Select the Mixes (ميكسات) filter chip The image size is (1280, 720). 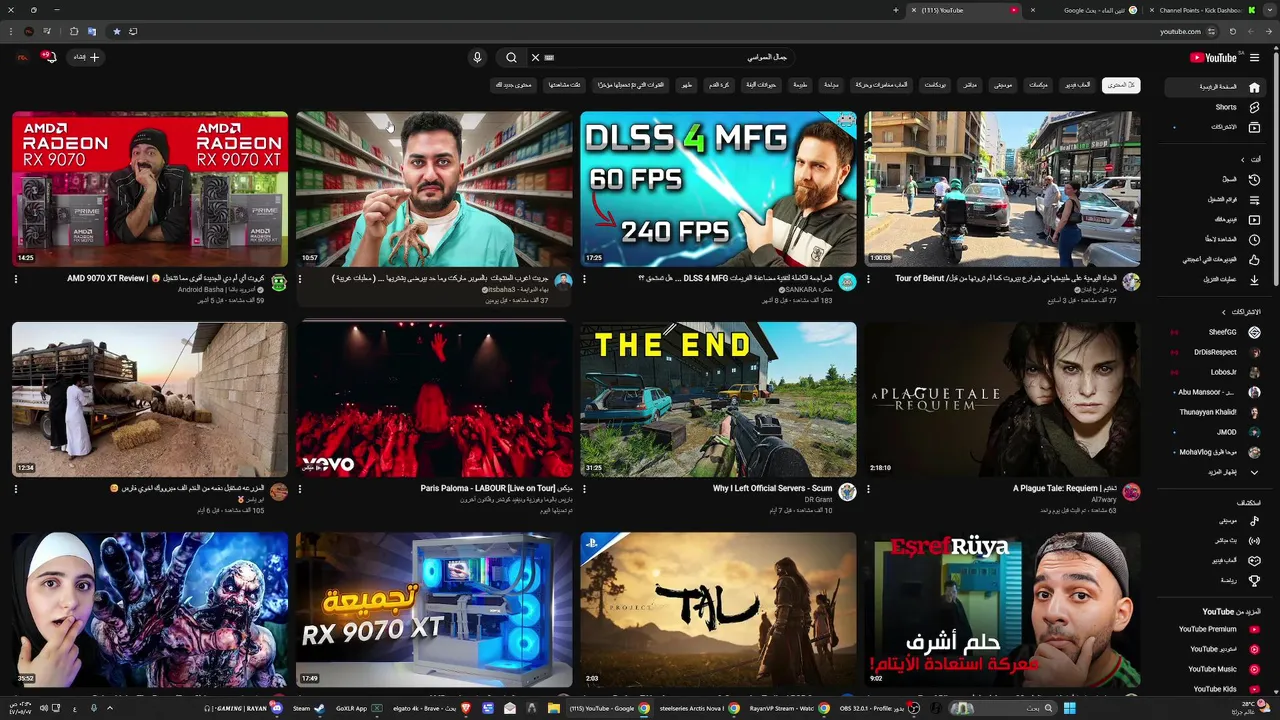(x=1039, y=85)
